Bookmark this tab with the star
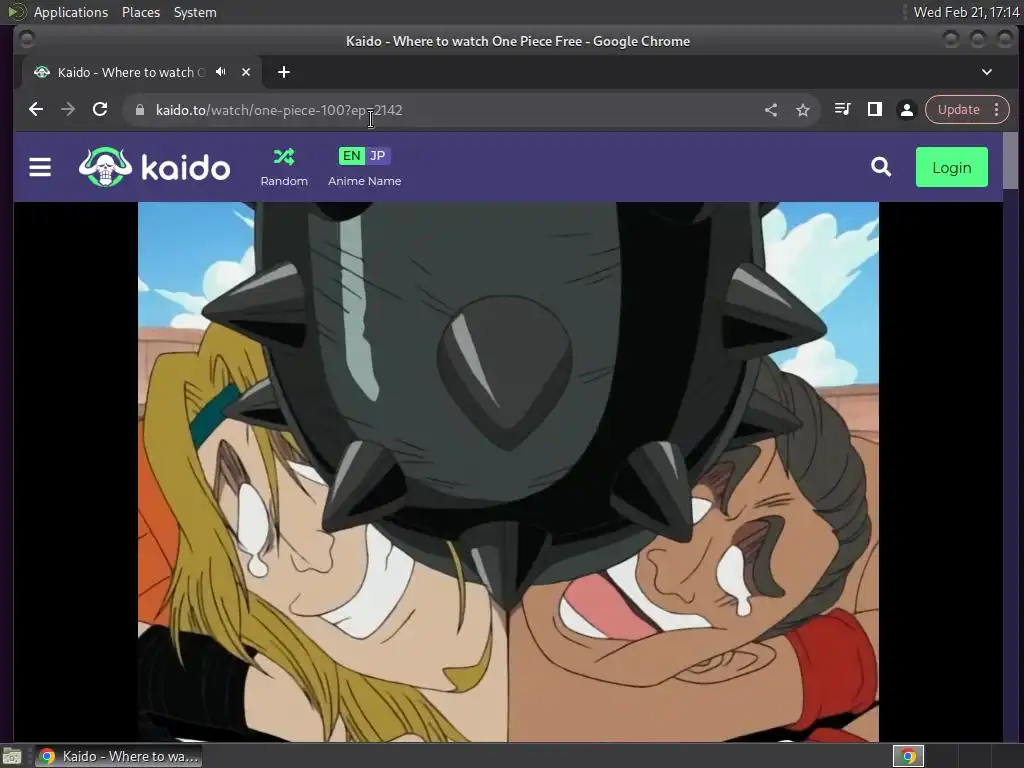Image resolution: width=1024 pixels, height=768 pixels. point(803,110)
